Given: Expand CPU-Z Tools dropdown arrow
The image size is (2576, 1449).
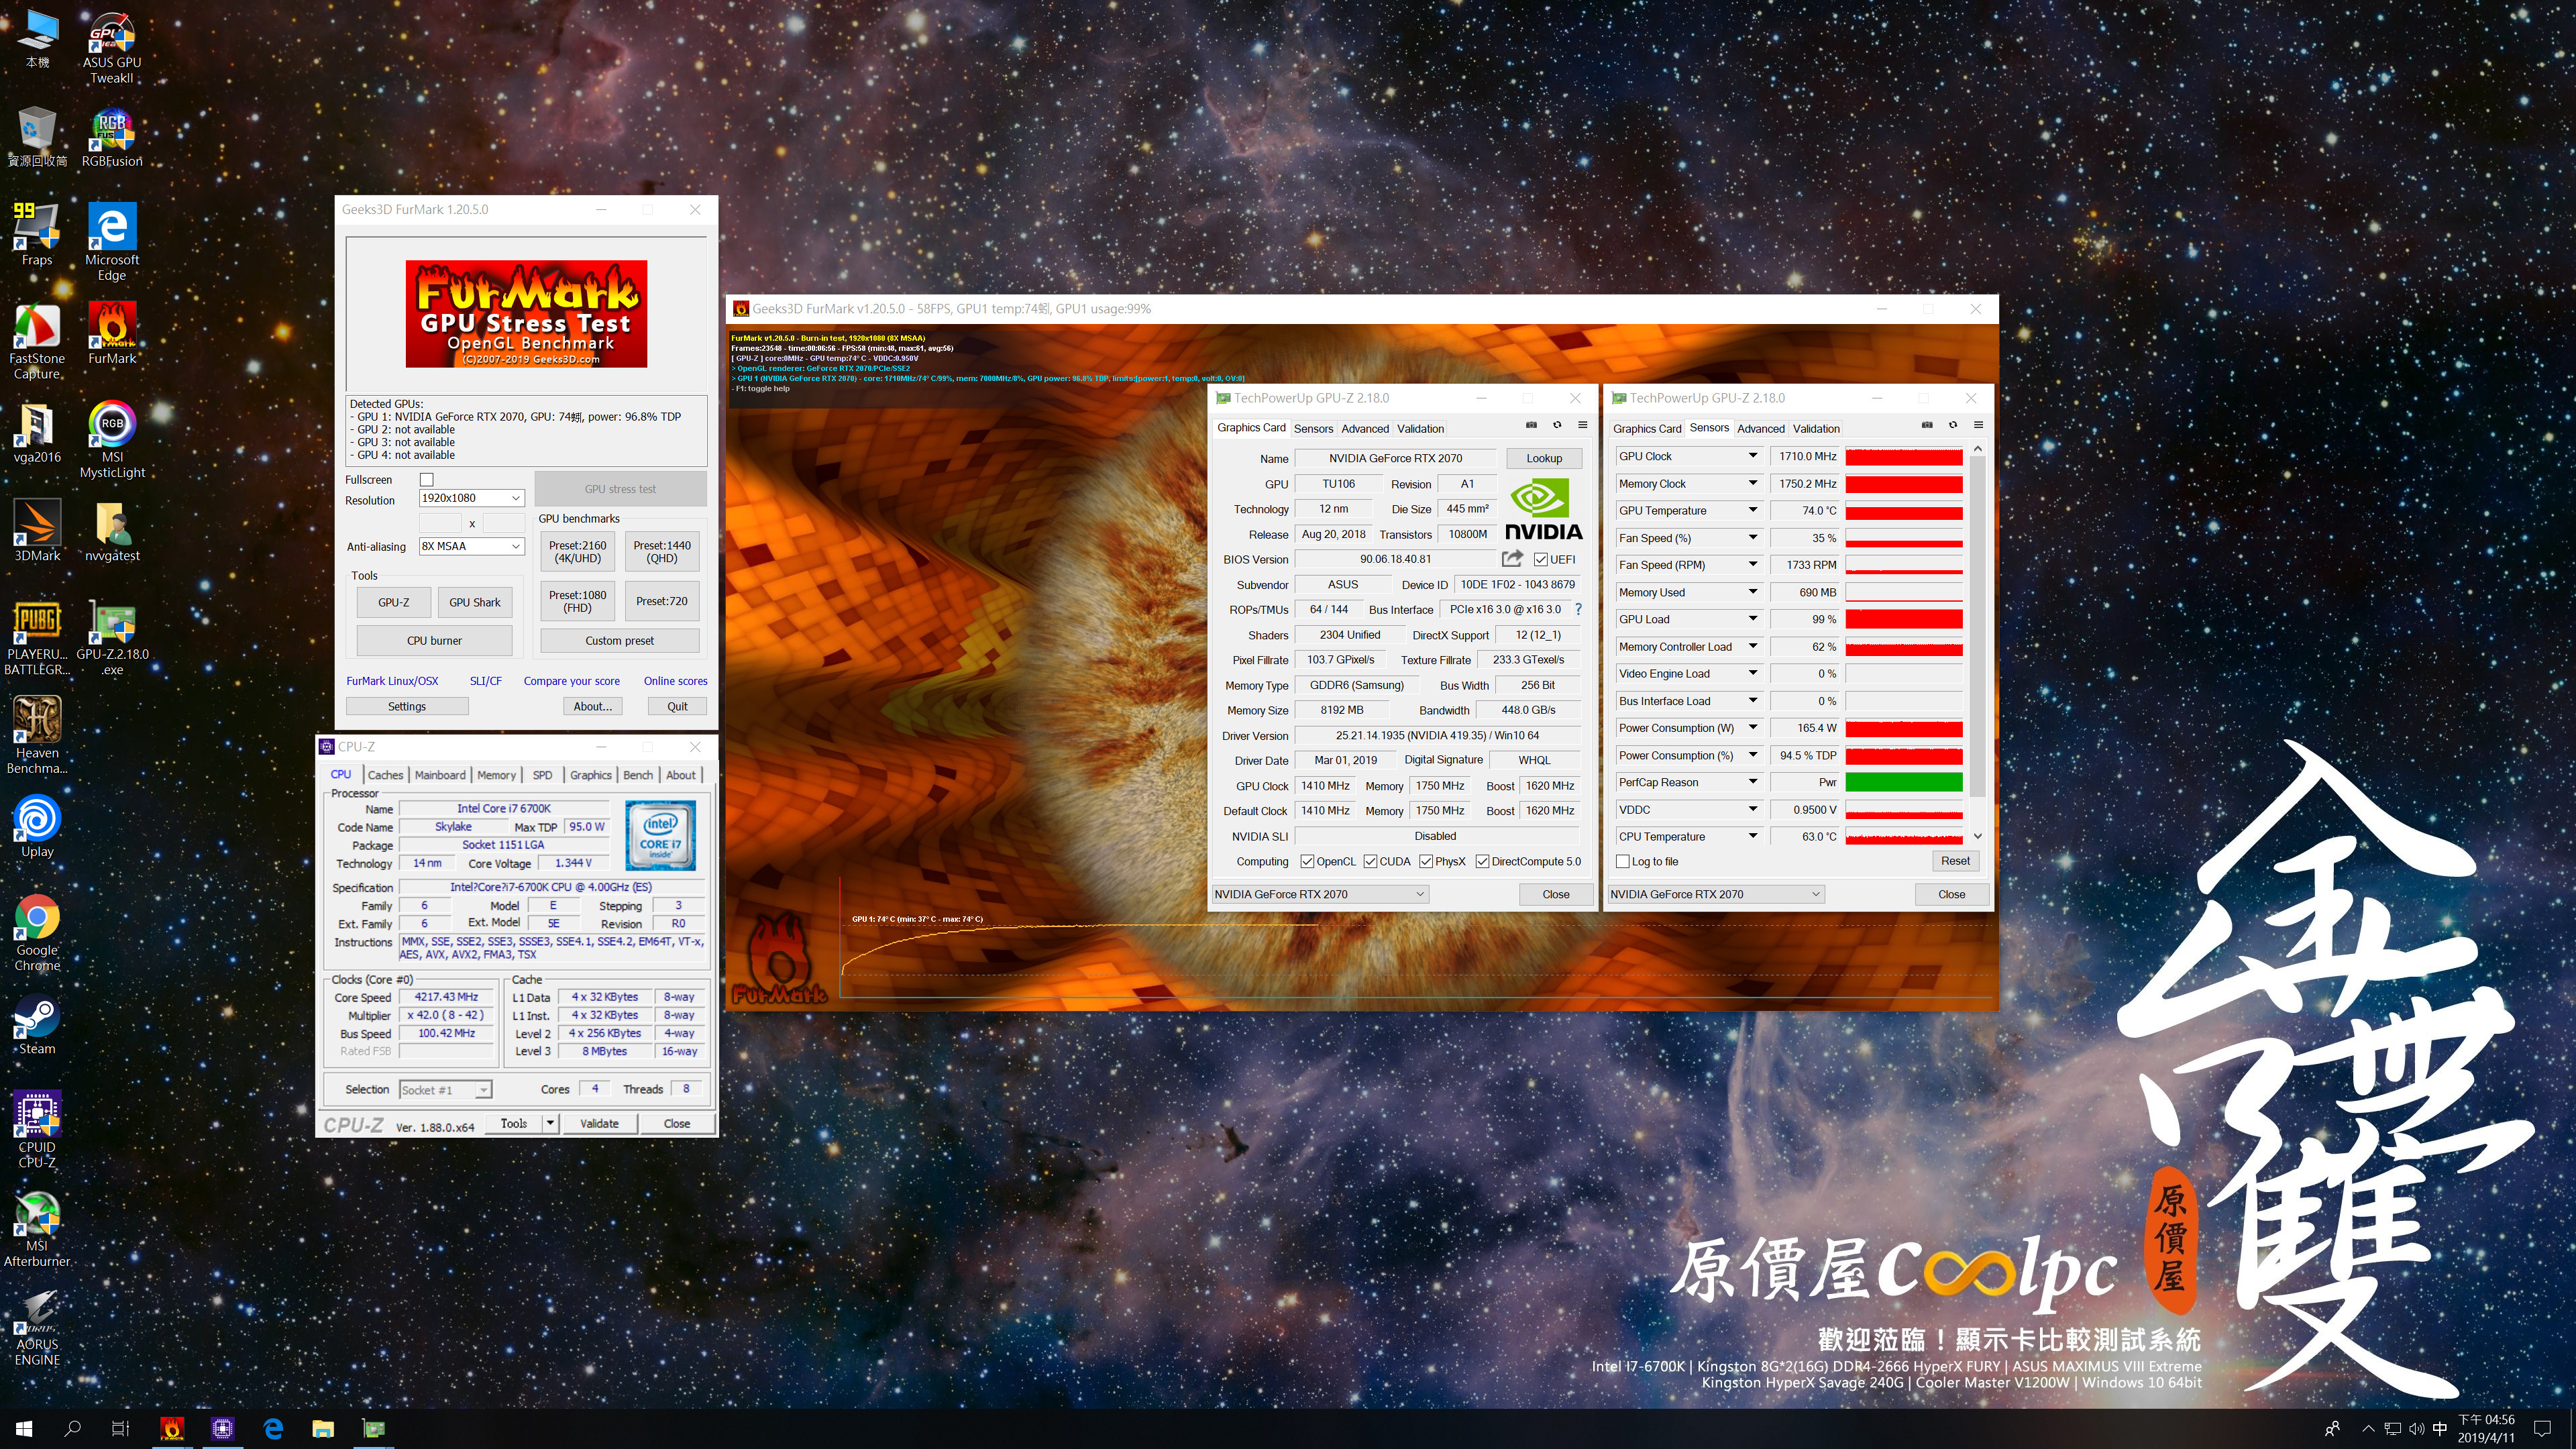Looking at the screenshot, I should coord(550,1124).
